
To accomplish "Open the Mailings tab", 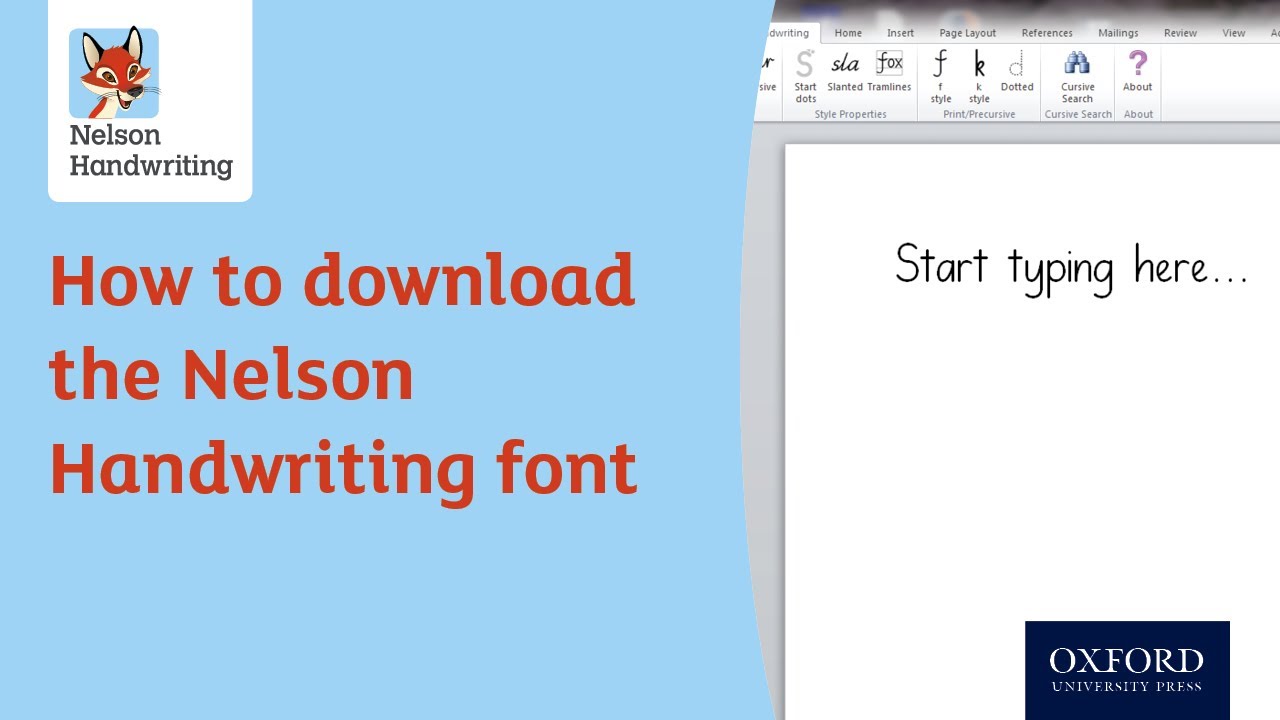I will [x=1118, y=33].
